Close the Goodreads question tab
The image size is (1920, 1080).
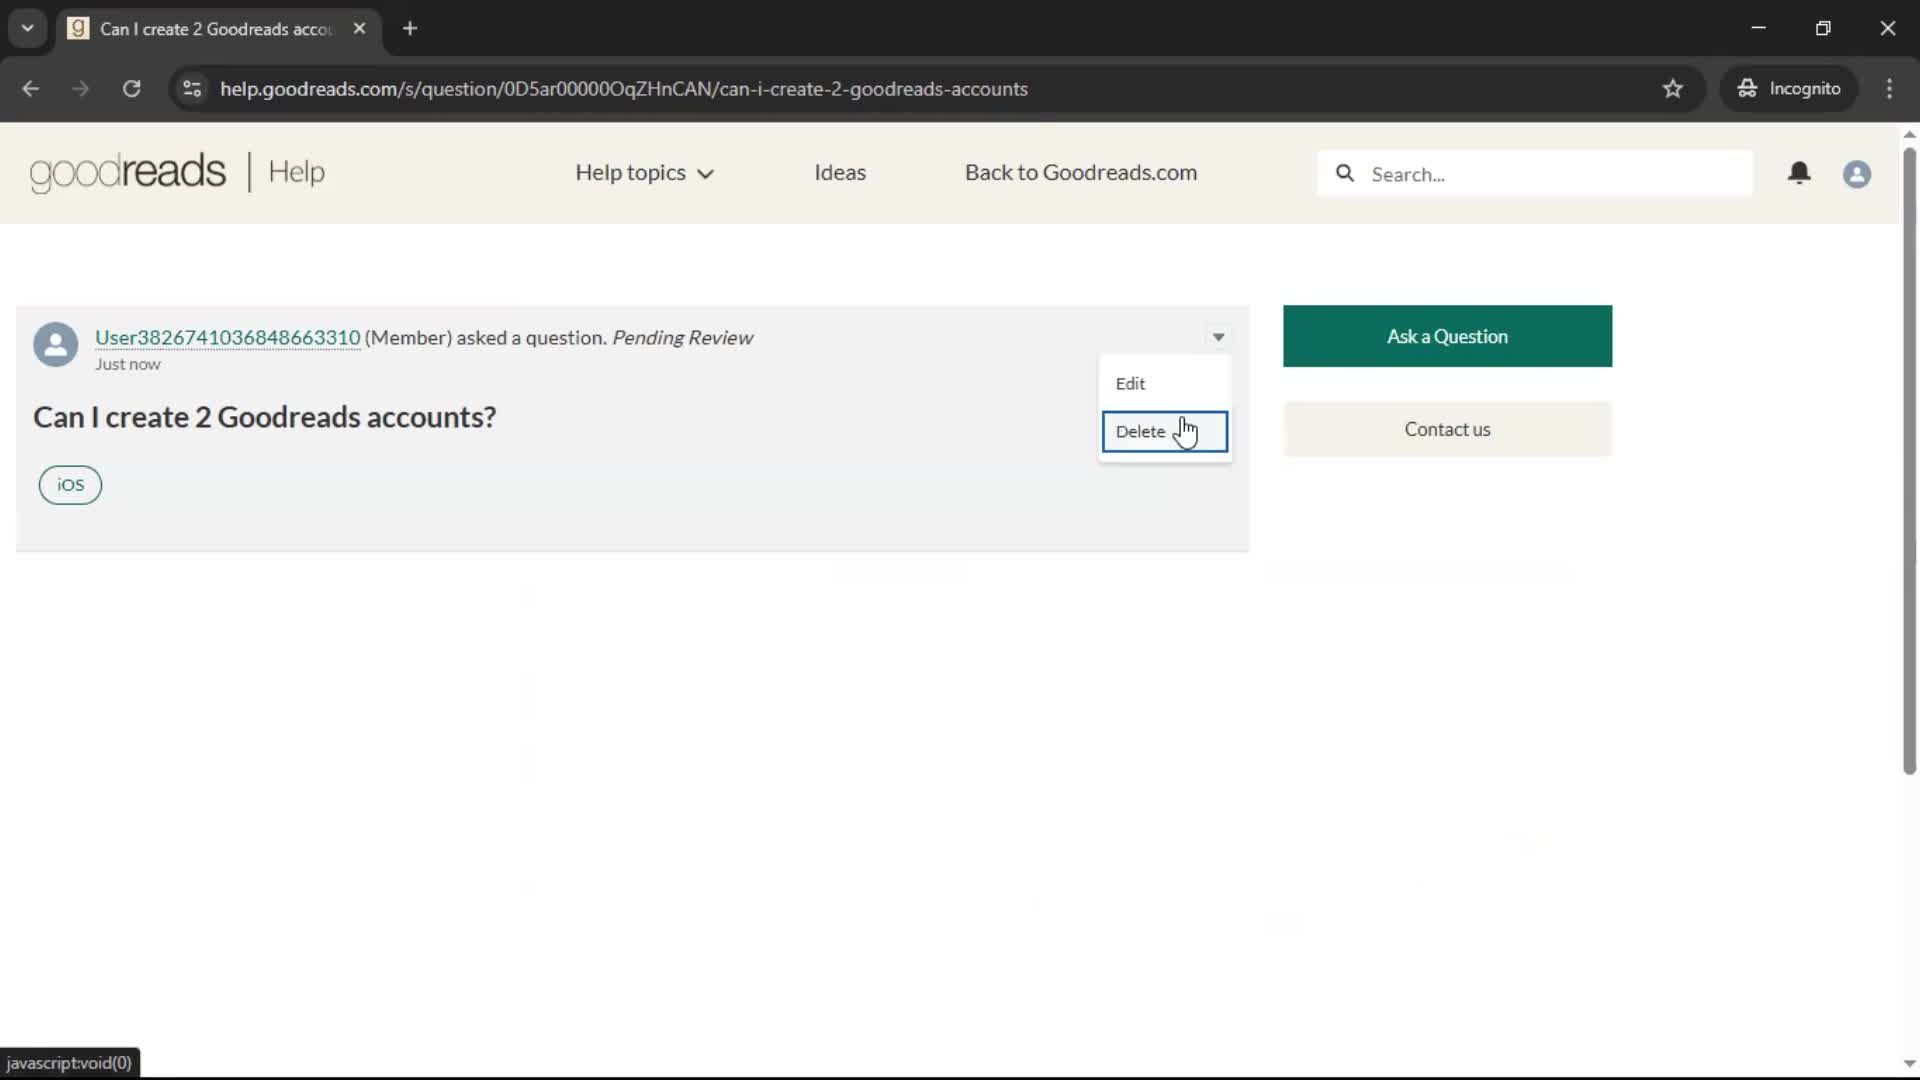(x=359, y=28)
